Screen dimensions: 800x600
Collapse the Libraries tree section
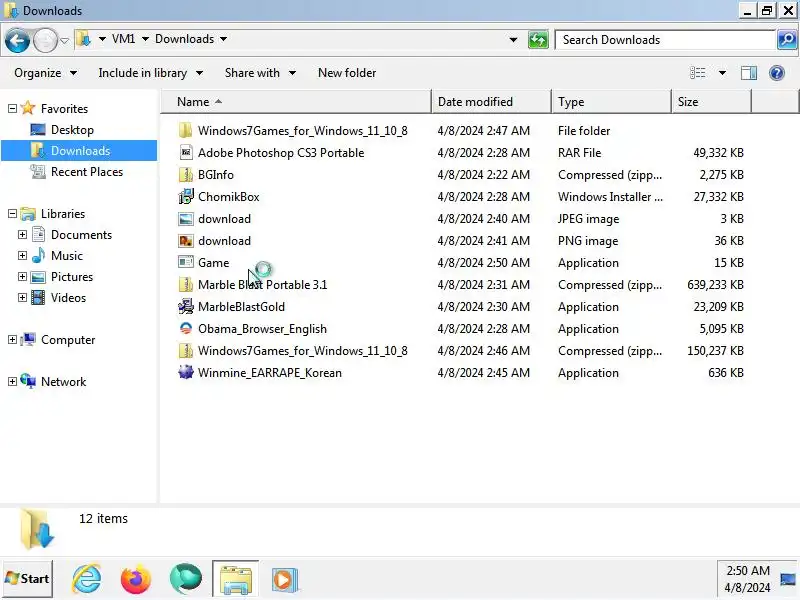[12, 213]
